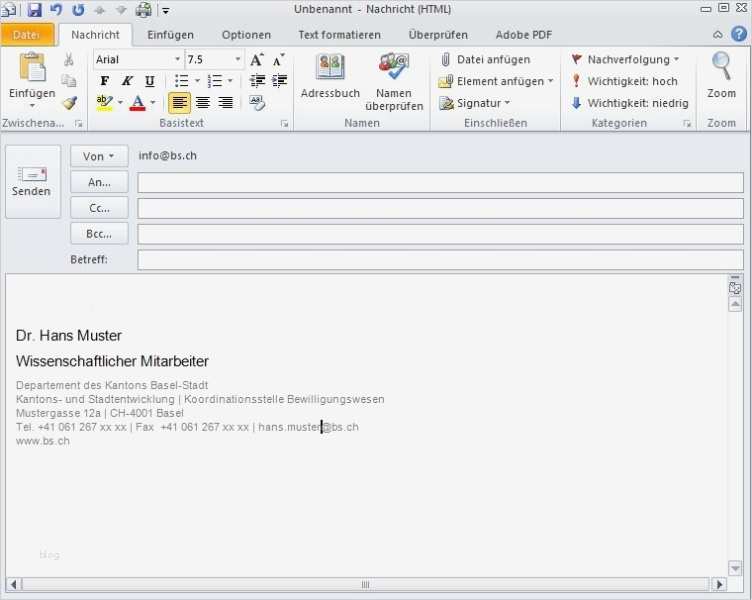752x600 pixels.
Task: Open the Zwischenablage dialog launcher
Action: pos(78,124)
